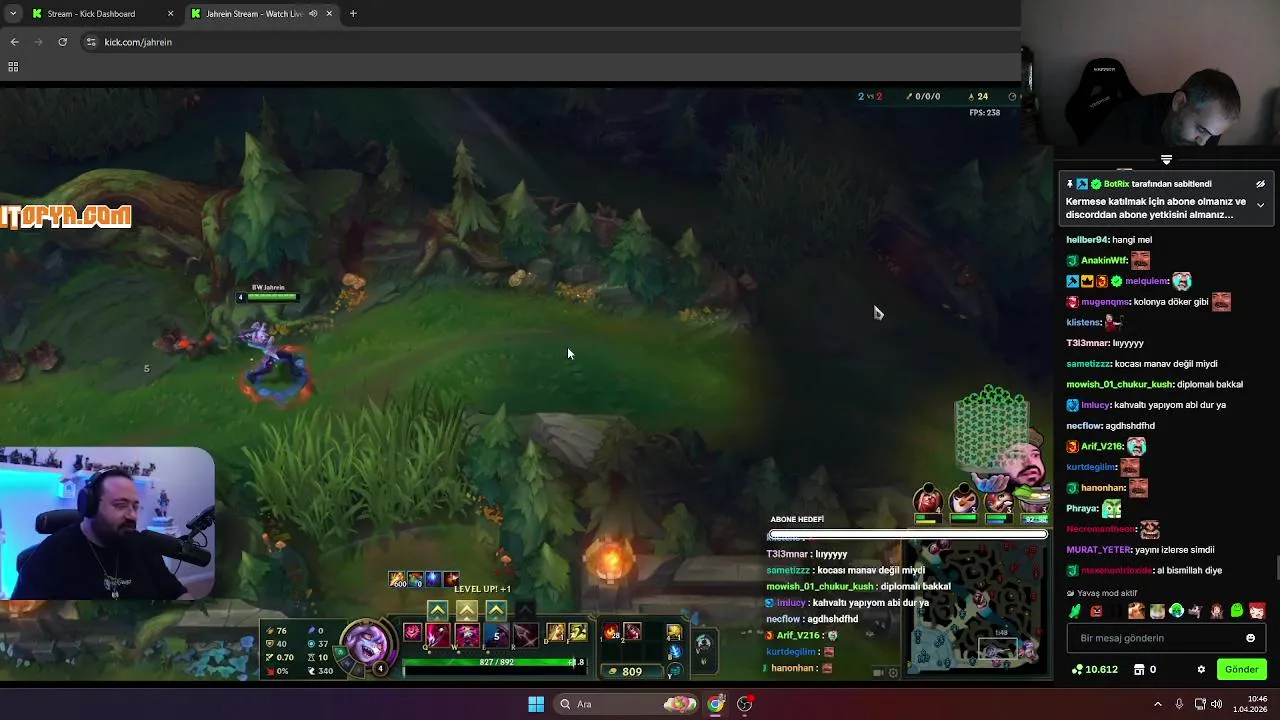This screenshot has height=720, width=1280.
Task: Insert the green praying-hands emote
Action: coord(1075,611)
